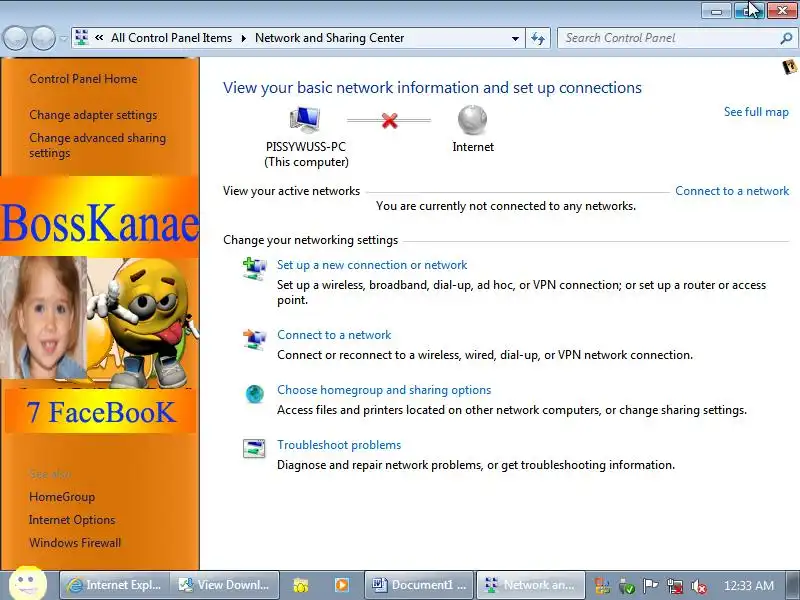Click the search magnifier icon
800x600 pixels.
pyautogui.click(x=786, y=38)
